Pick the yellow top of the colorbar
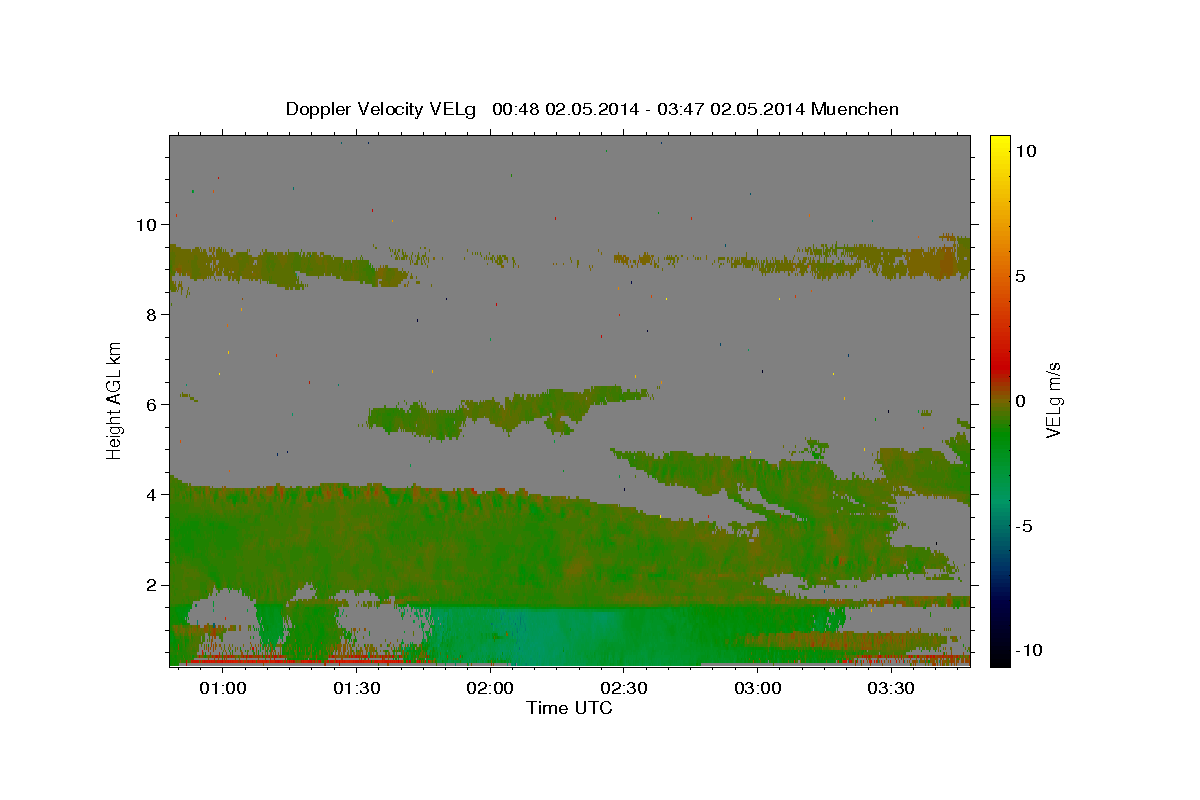This screenshot has width=1200, height=800. tap(999, 142)
